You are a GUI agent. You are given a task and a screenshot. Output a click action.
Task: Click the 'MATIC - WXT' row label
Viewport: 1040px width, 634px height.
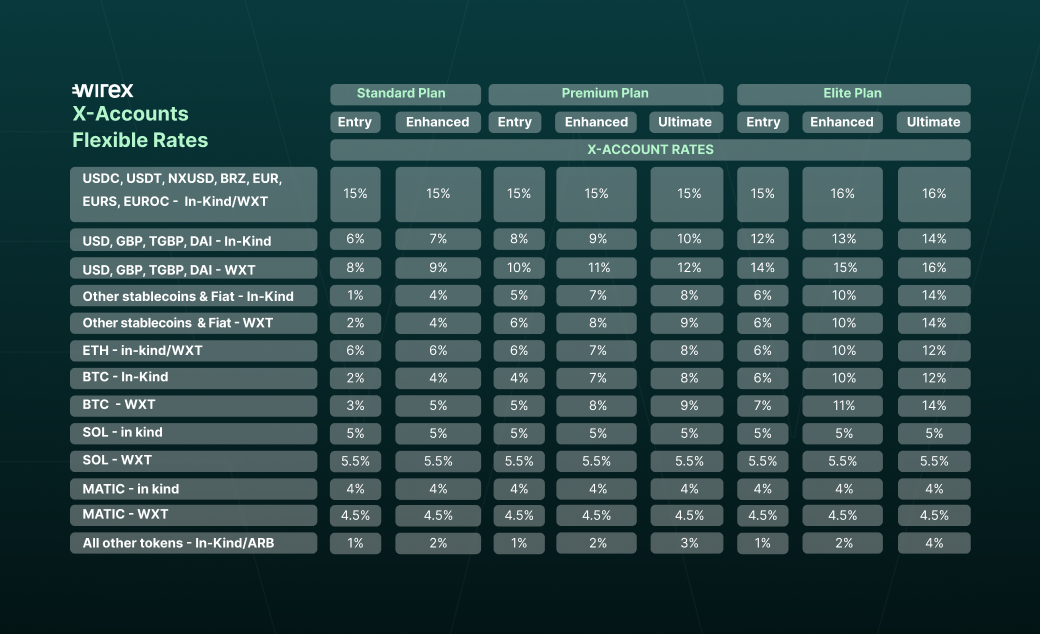point(194,515)
